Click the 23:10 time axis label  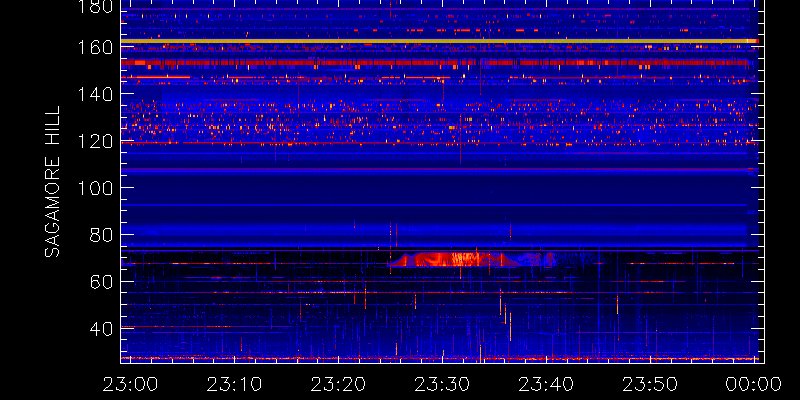click(234, 384)
